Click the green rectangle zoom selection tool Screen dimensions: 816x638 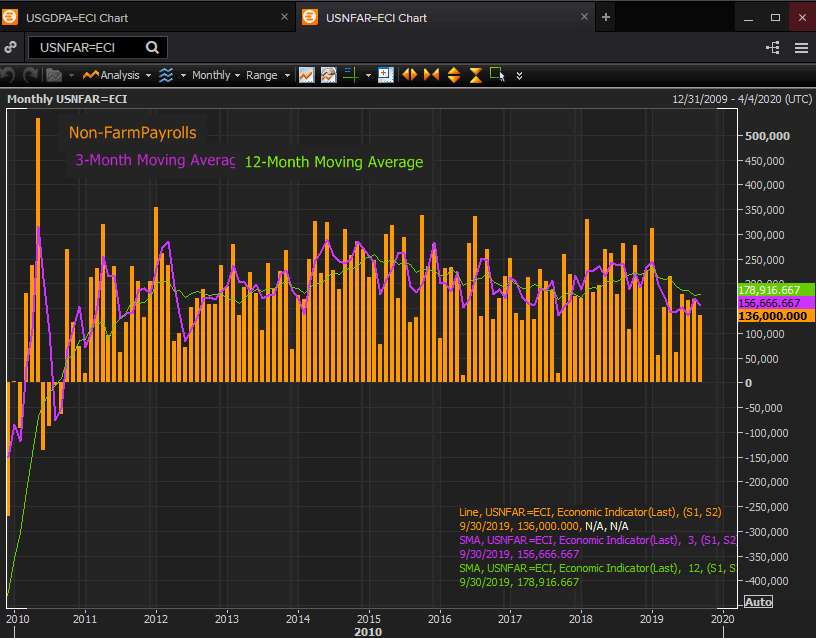point(497,75)
